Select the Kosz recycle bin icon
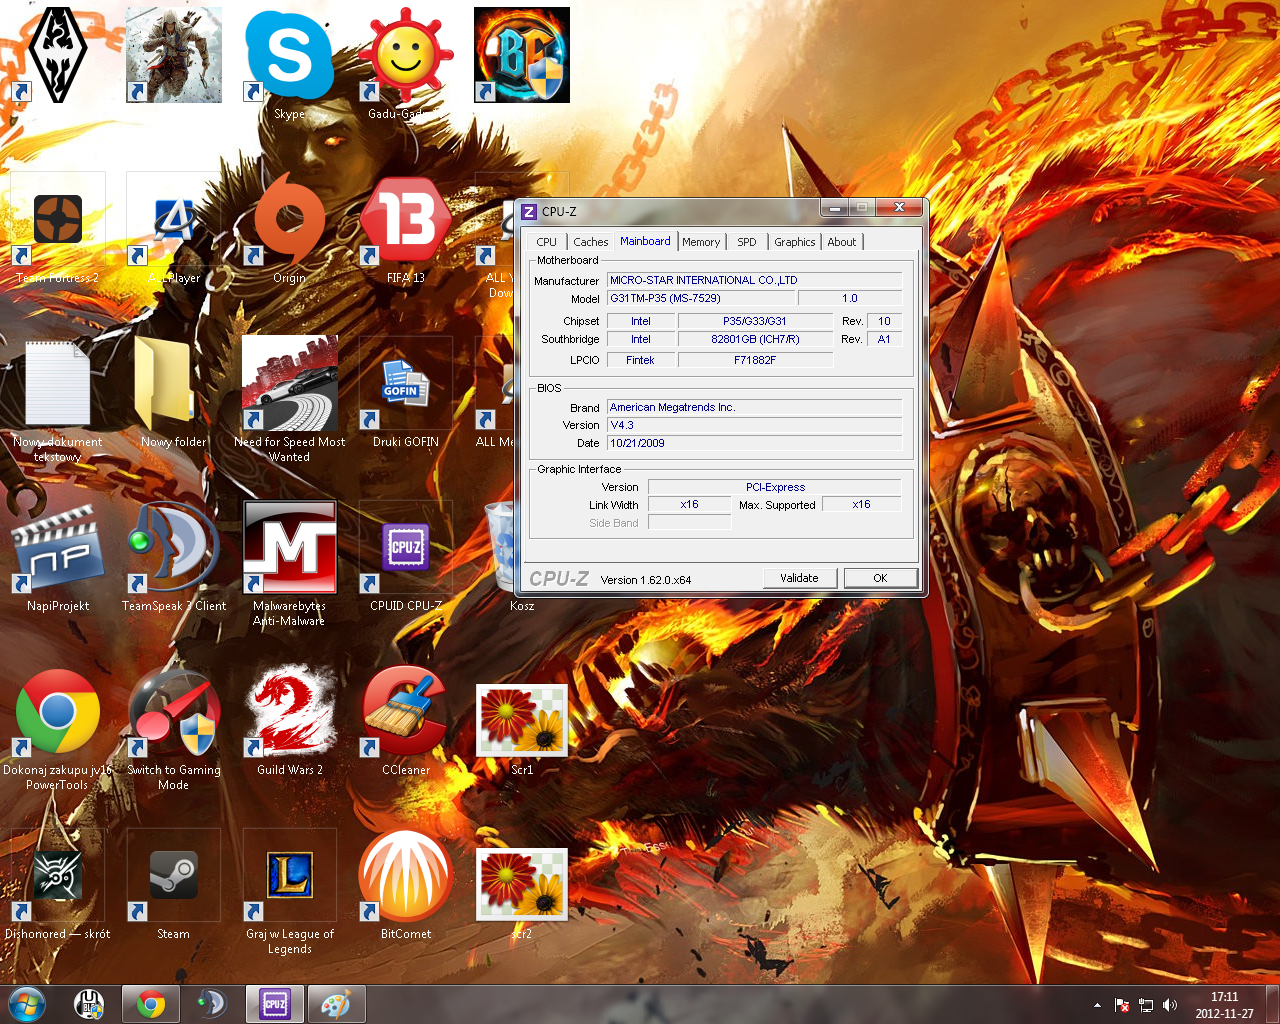1280x1024 pixels. click(x=521, y=558)
